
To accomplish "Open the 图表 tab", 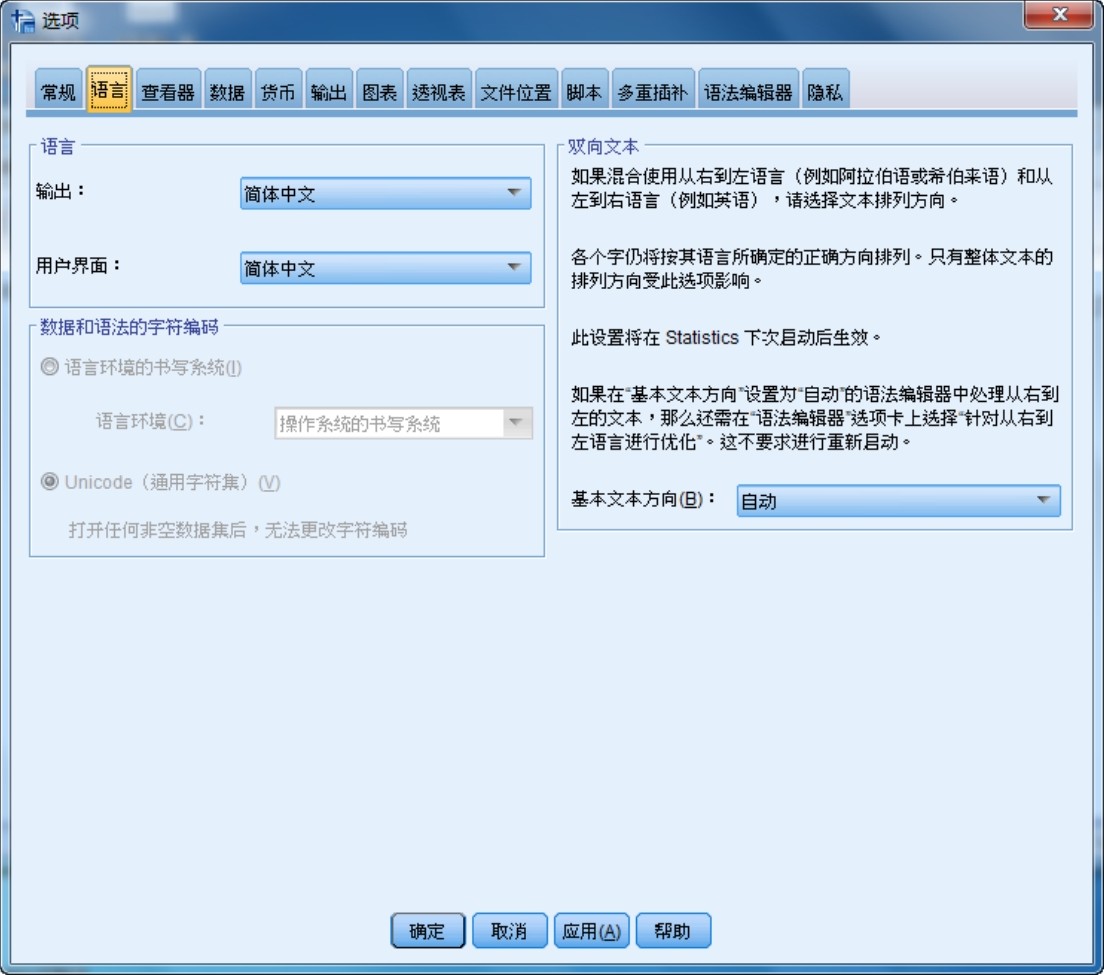I will pyautogui.click(x=380, y=91).
